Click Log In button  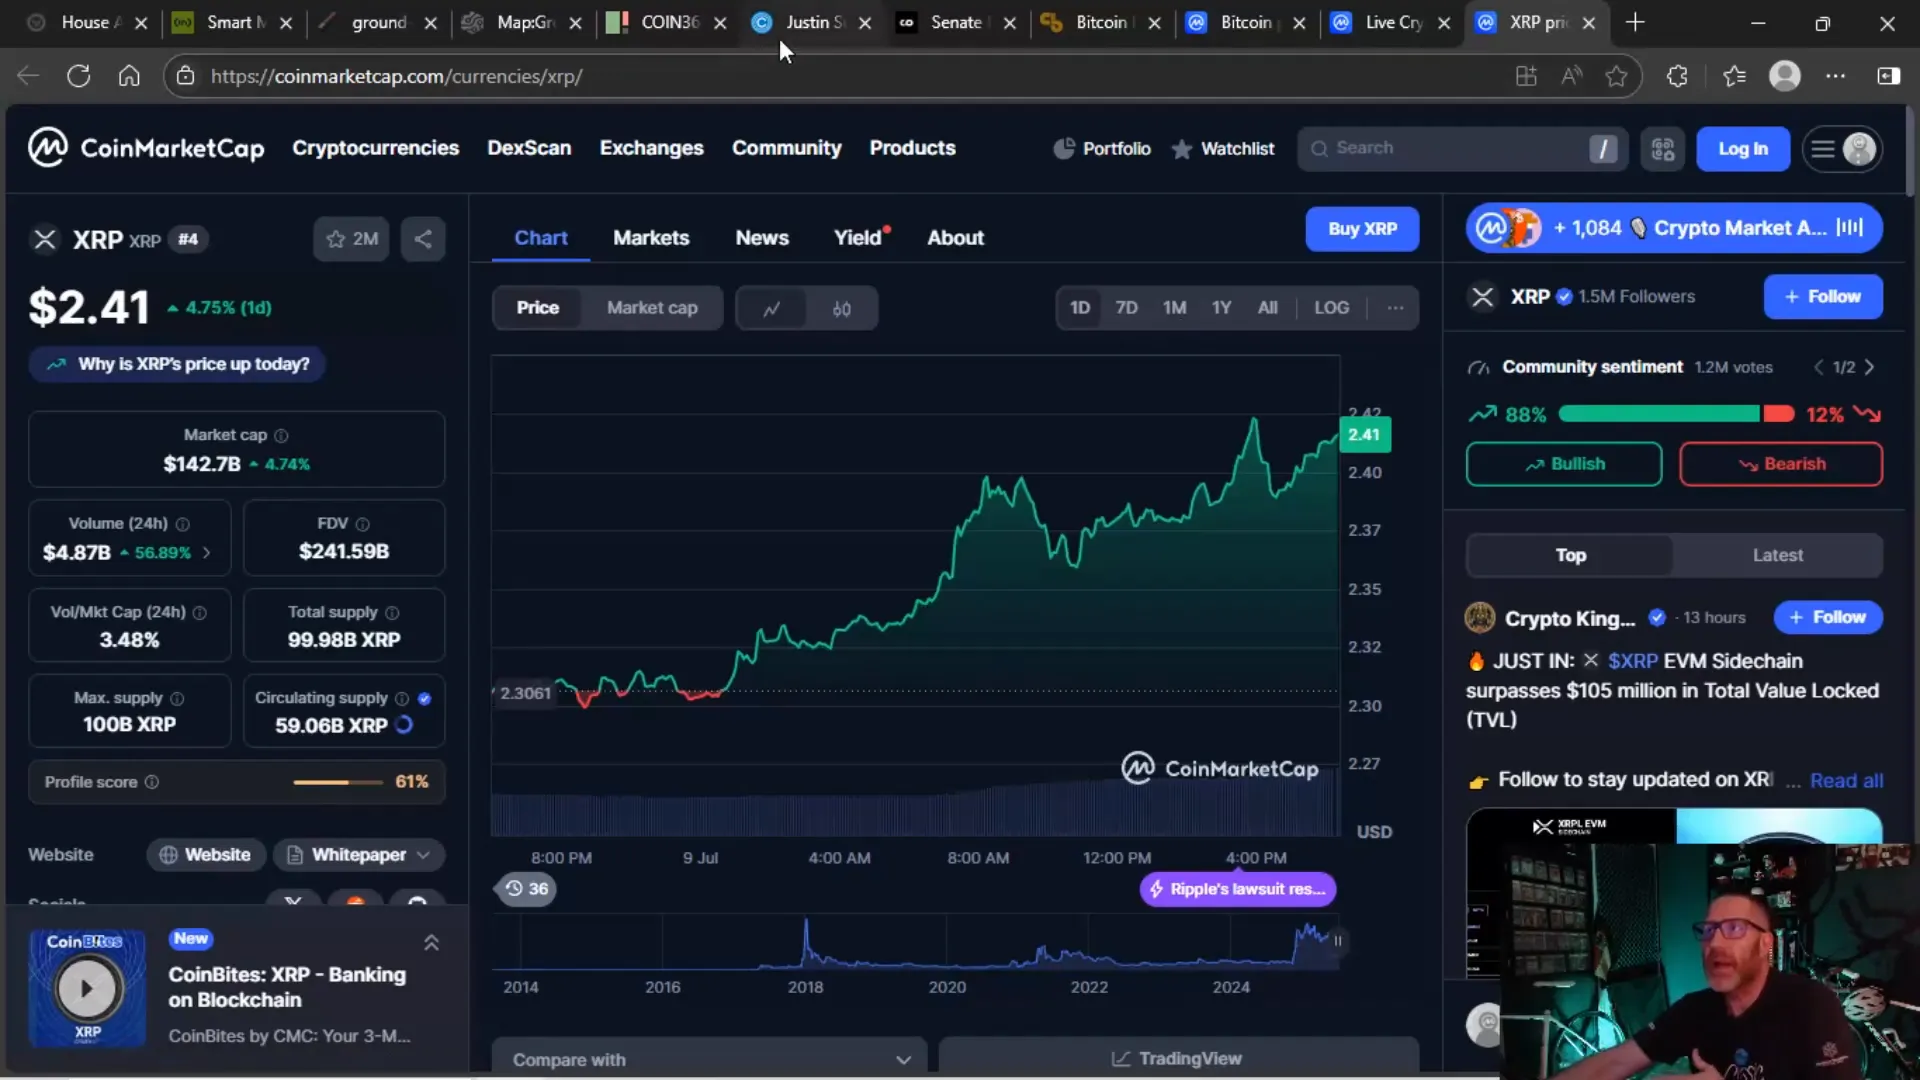coord(1743,149)
